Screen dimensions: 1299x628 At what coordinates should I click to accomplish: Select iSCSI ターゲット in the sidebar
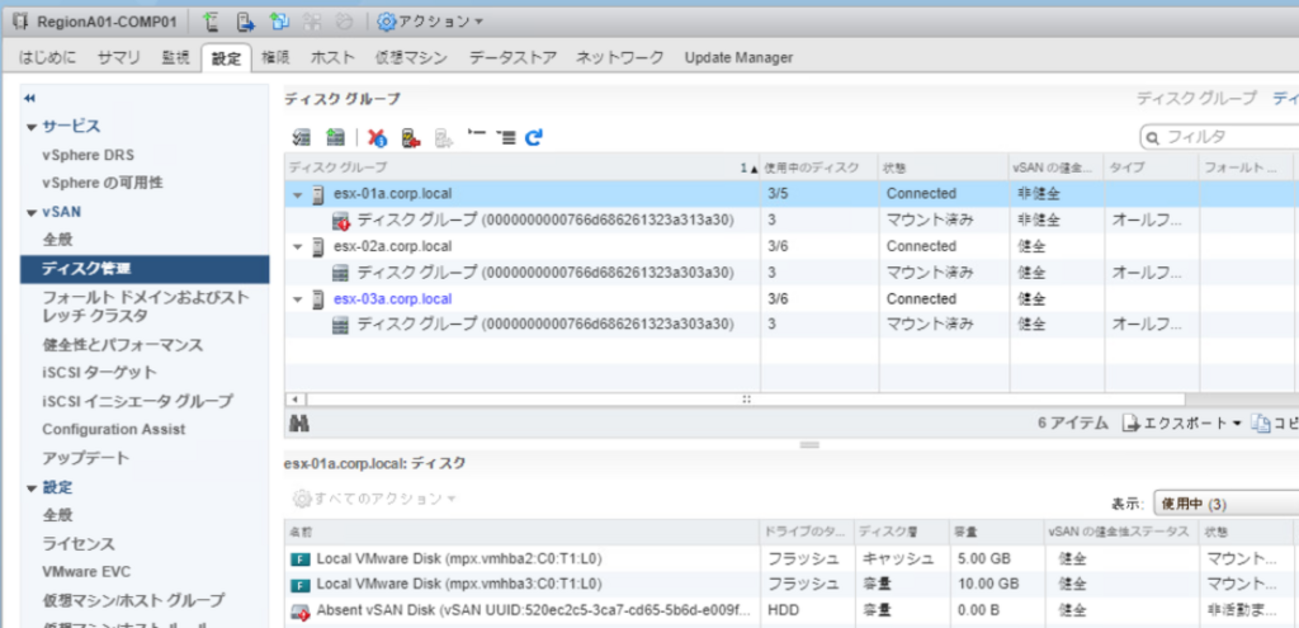point(99,372)
